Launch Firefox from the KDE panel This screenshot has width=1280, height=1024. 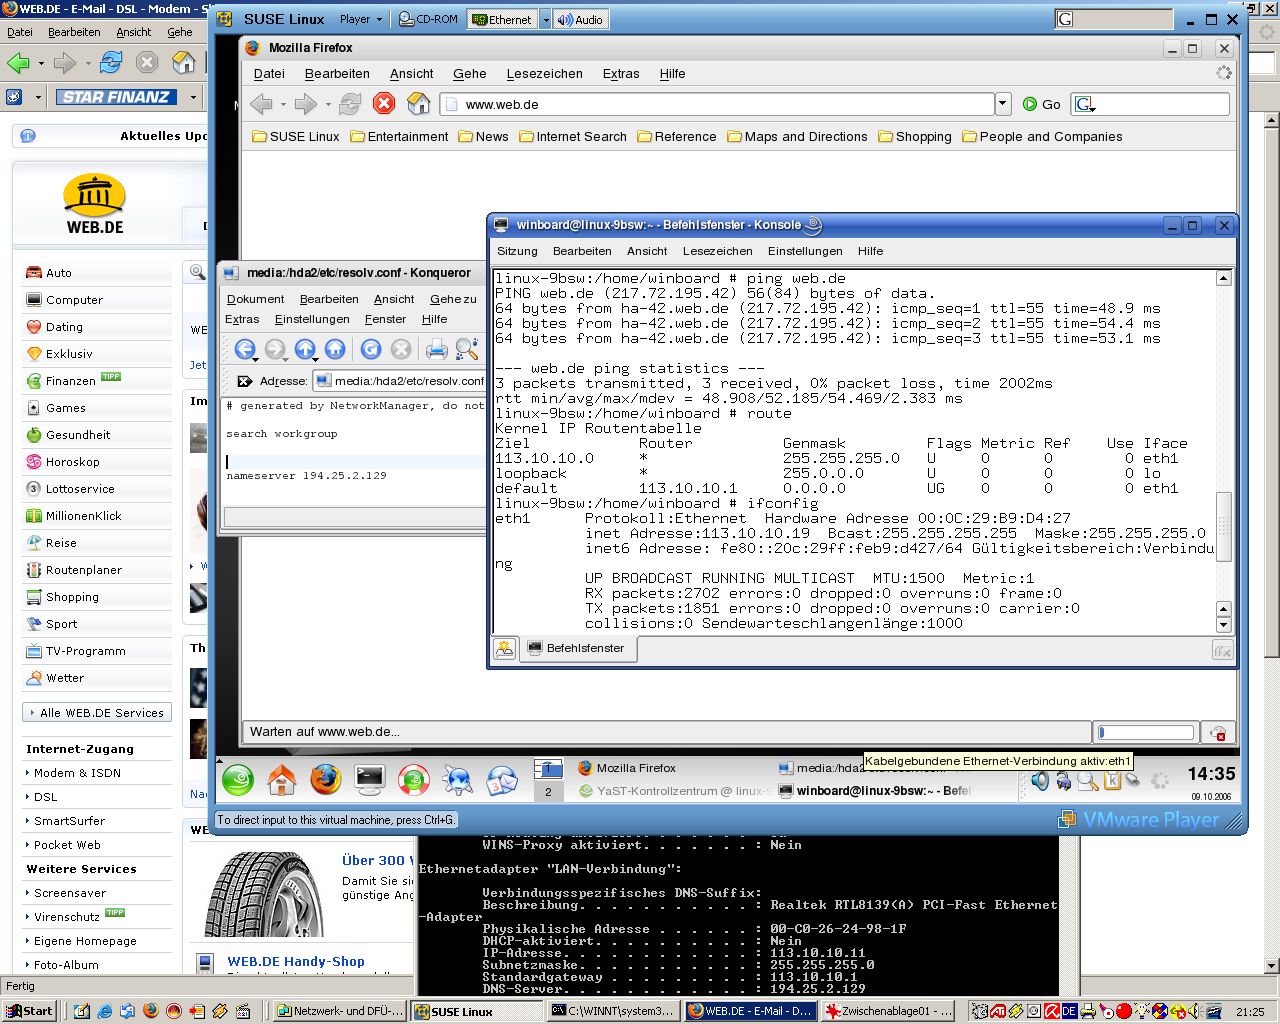(325, 779)
